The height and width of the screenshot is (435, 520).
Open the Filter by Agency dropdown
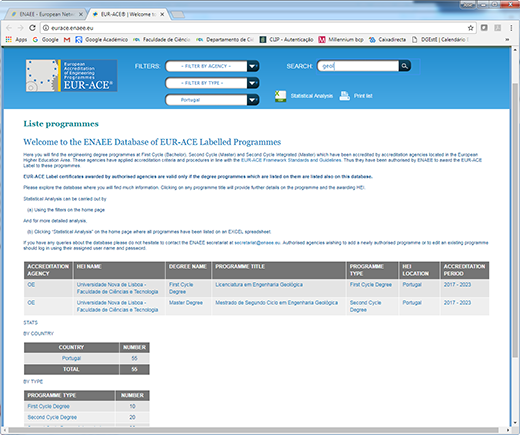point(212,66)
